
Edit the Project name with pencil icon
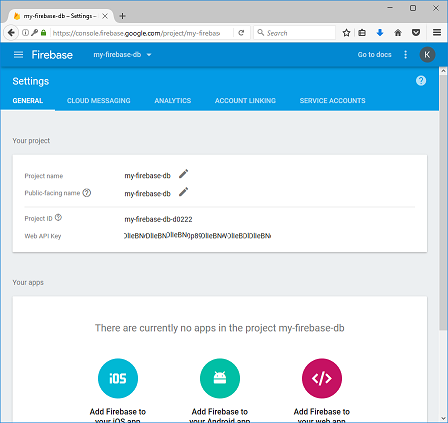click(x=183, y=174)
